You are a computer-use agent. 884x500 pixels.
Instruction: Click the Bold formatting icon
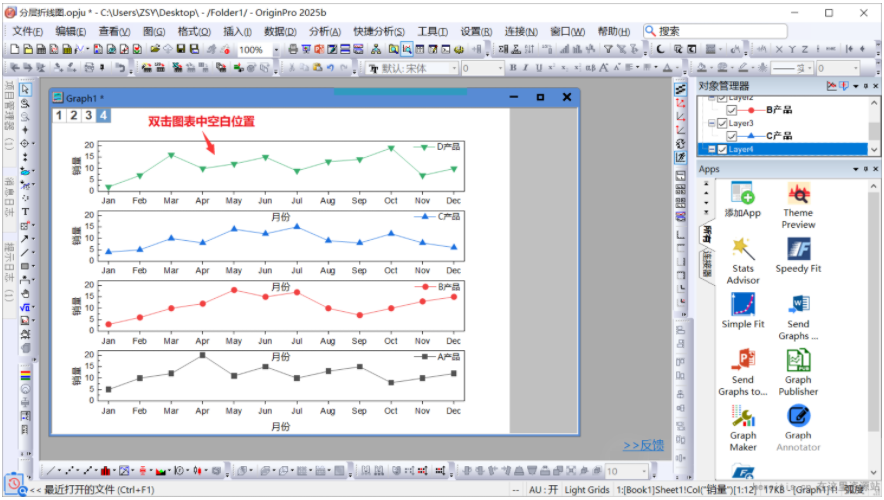[x=513, y=68]
